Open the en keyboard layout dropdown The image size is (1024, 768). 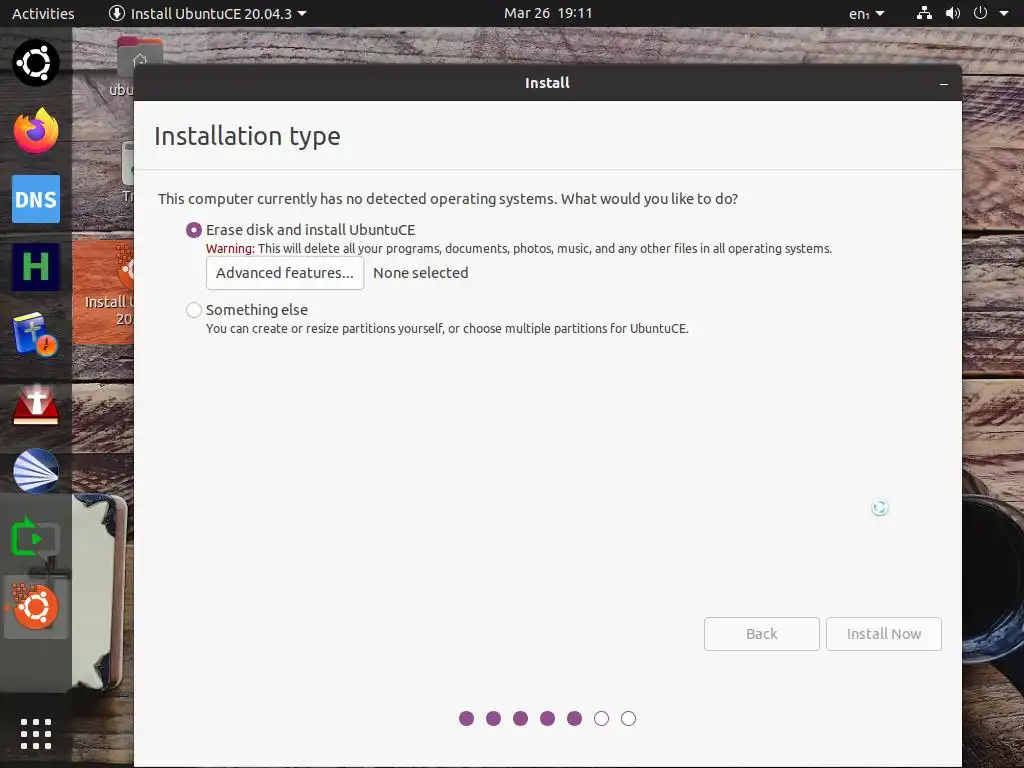point(867,13)
